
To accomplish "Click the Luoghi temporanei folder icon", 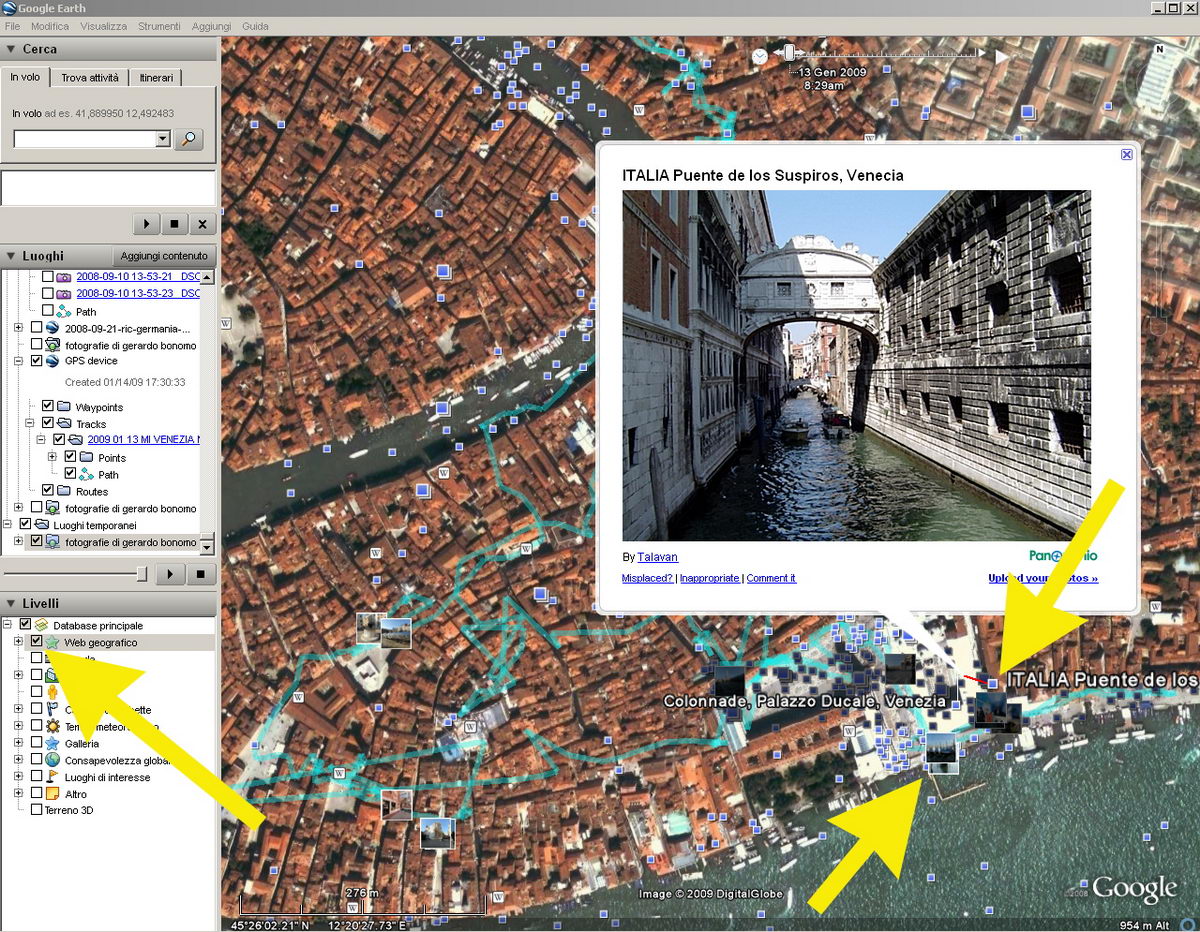I will (x=41, y=525).
